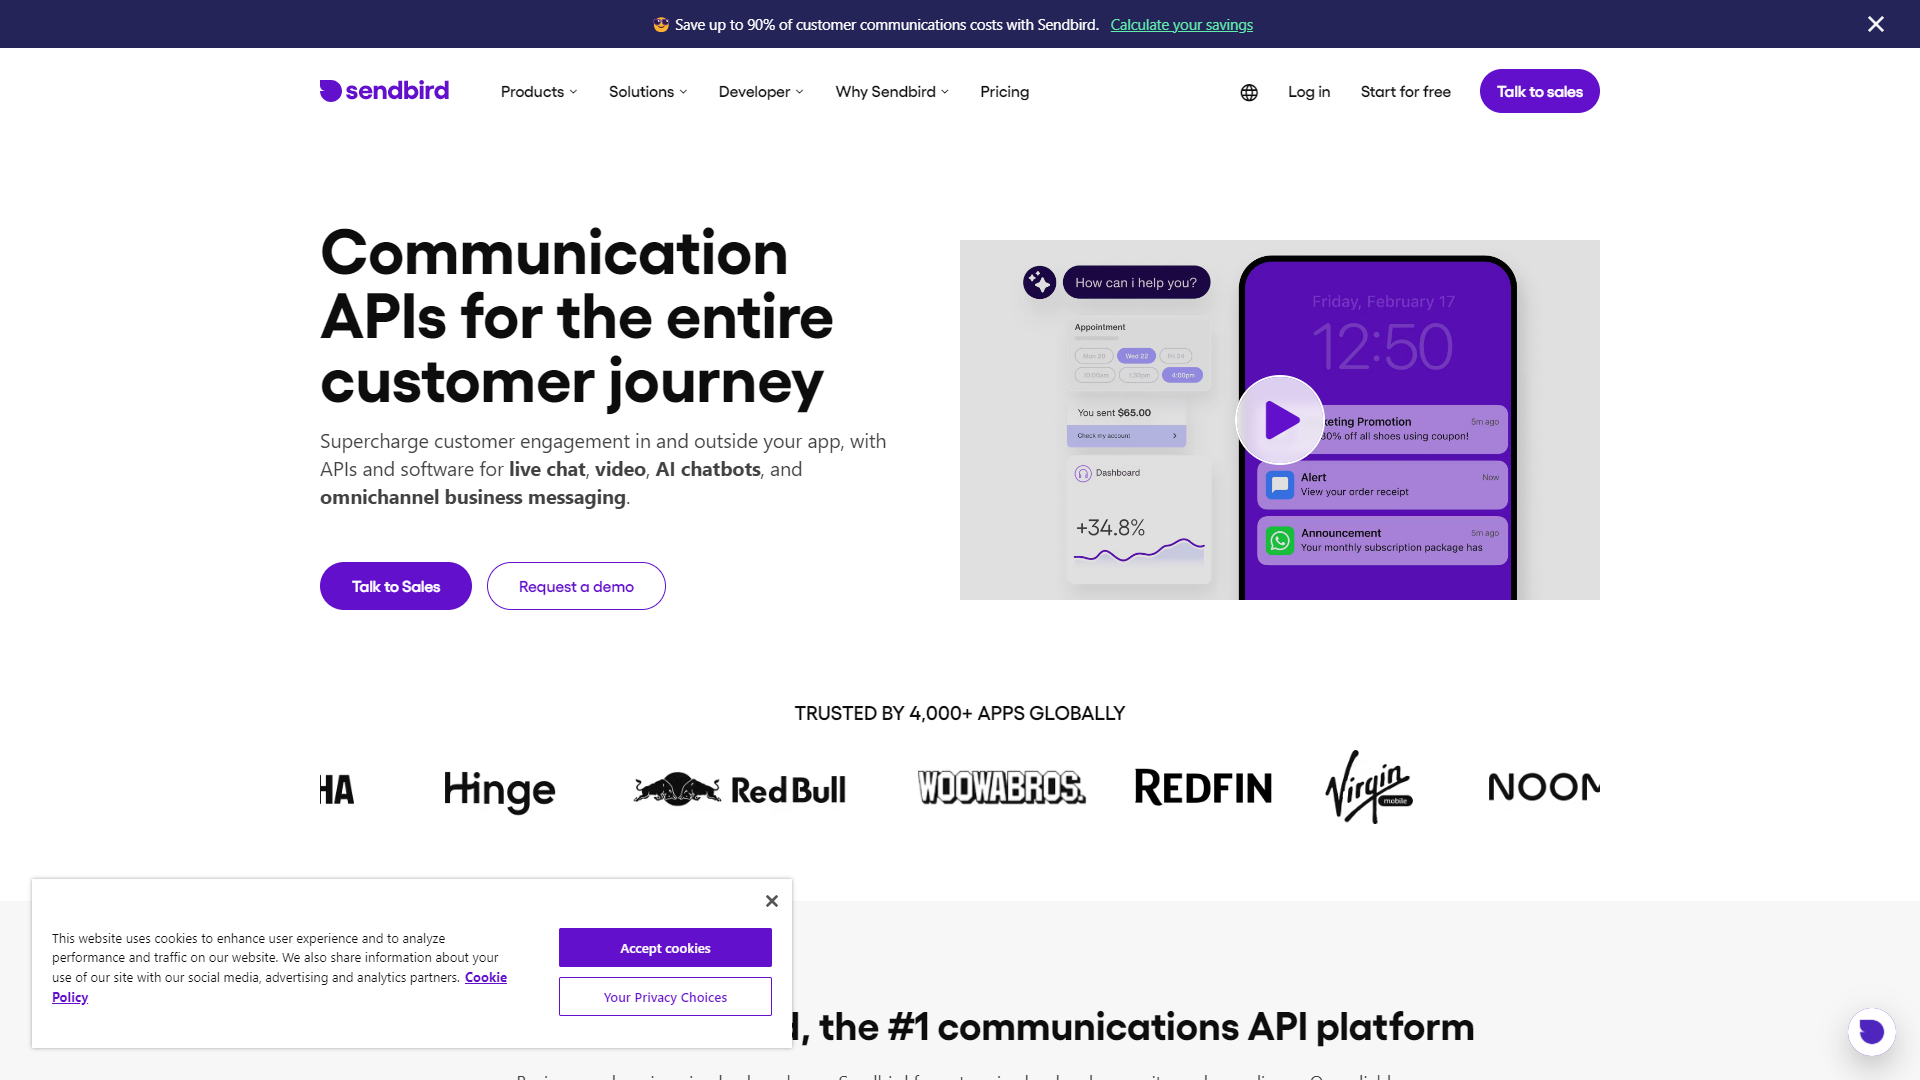Viewport: 1920px width, 1080px height.
Task: Click the play button on the demo video
Action: pyautogui.click(x=1279, y=419)
